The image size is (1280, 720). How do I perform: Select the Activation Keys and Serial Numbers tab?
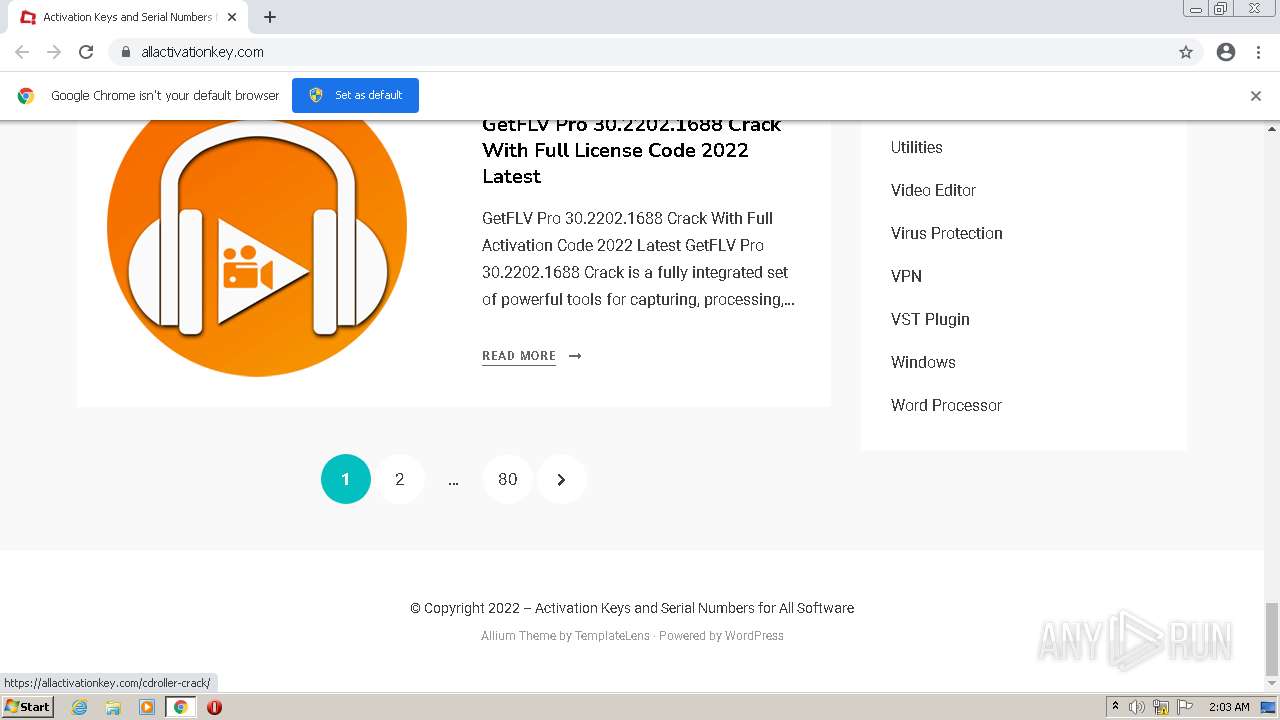pos(127,17)
